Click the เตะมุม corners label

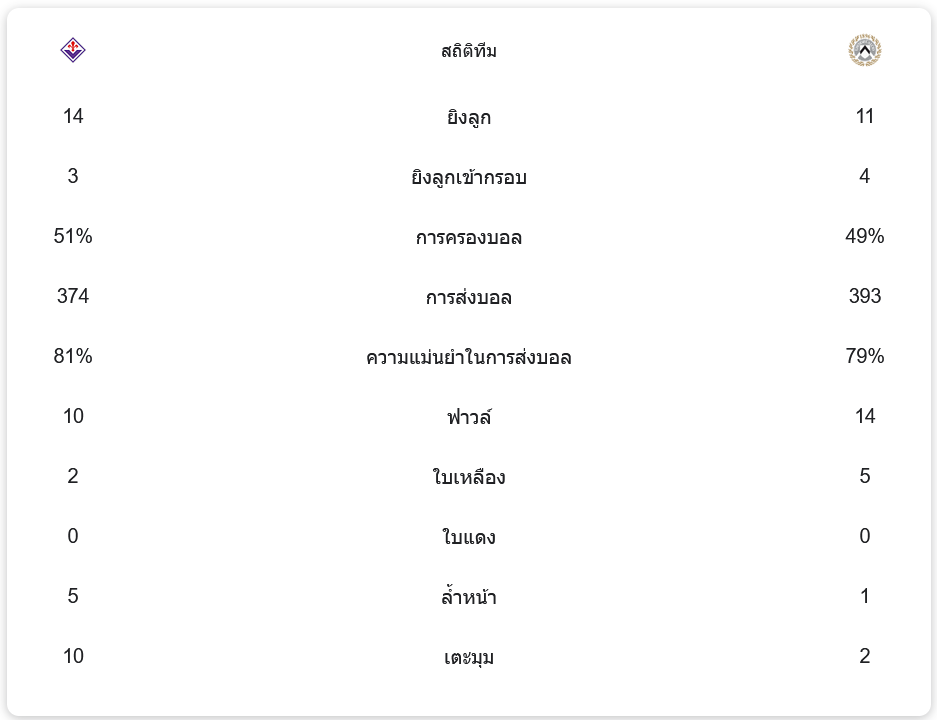tap(468, 657)
